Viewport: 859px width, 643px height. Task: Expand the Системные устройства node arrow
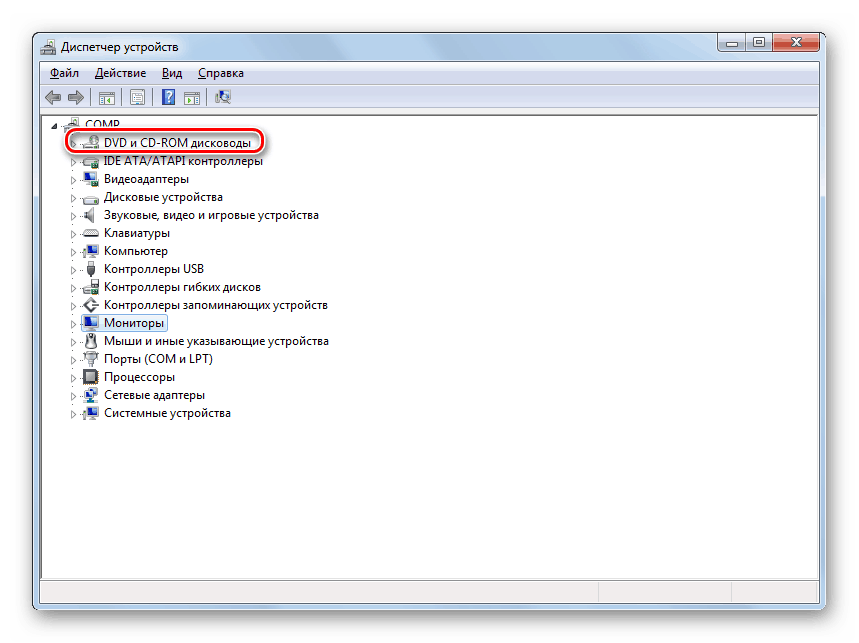73,414
